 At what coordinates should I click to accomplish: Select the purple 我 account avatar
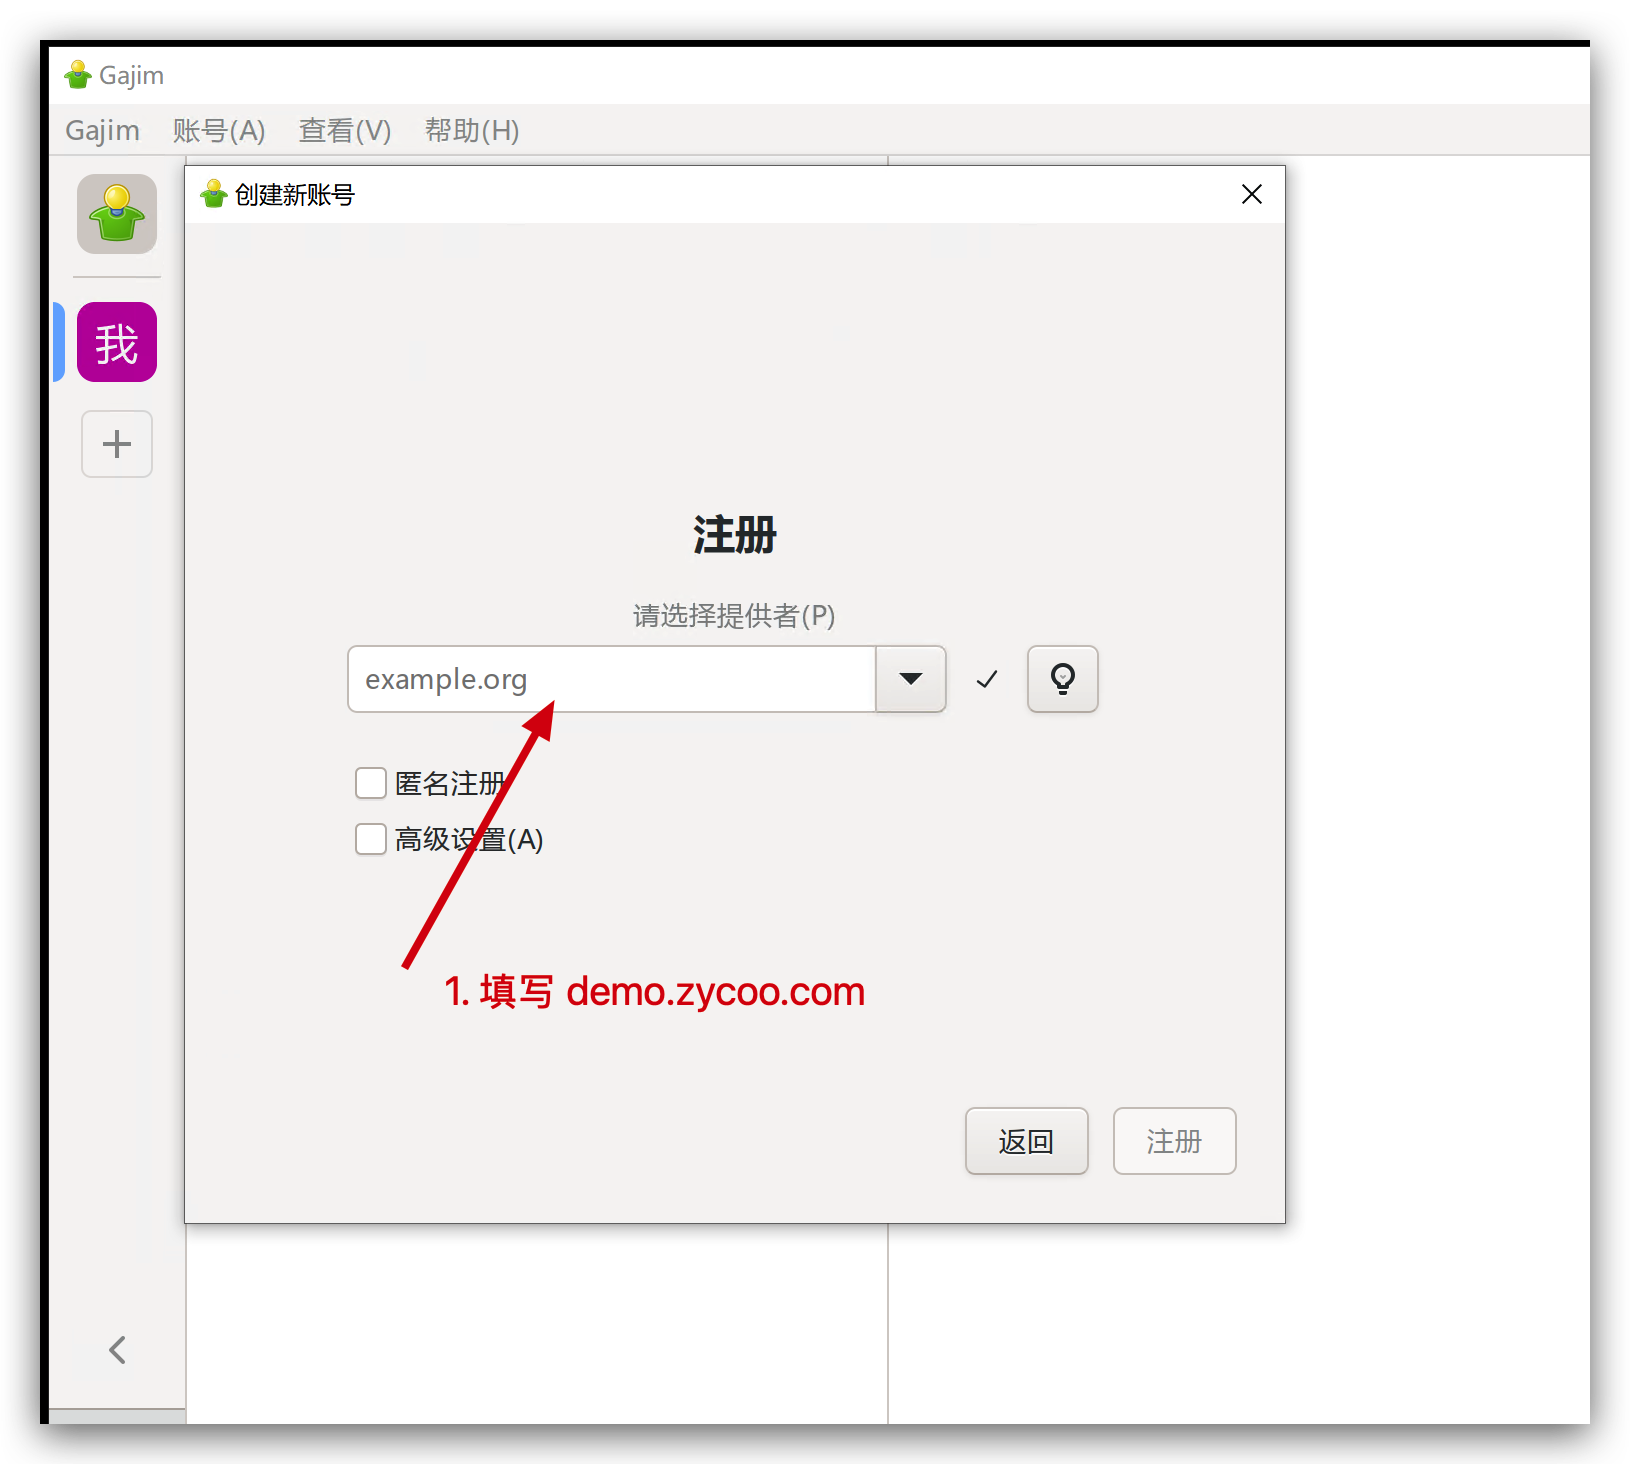[x=117, y=342]
